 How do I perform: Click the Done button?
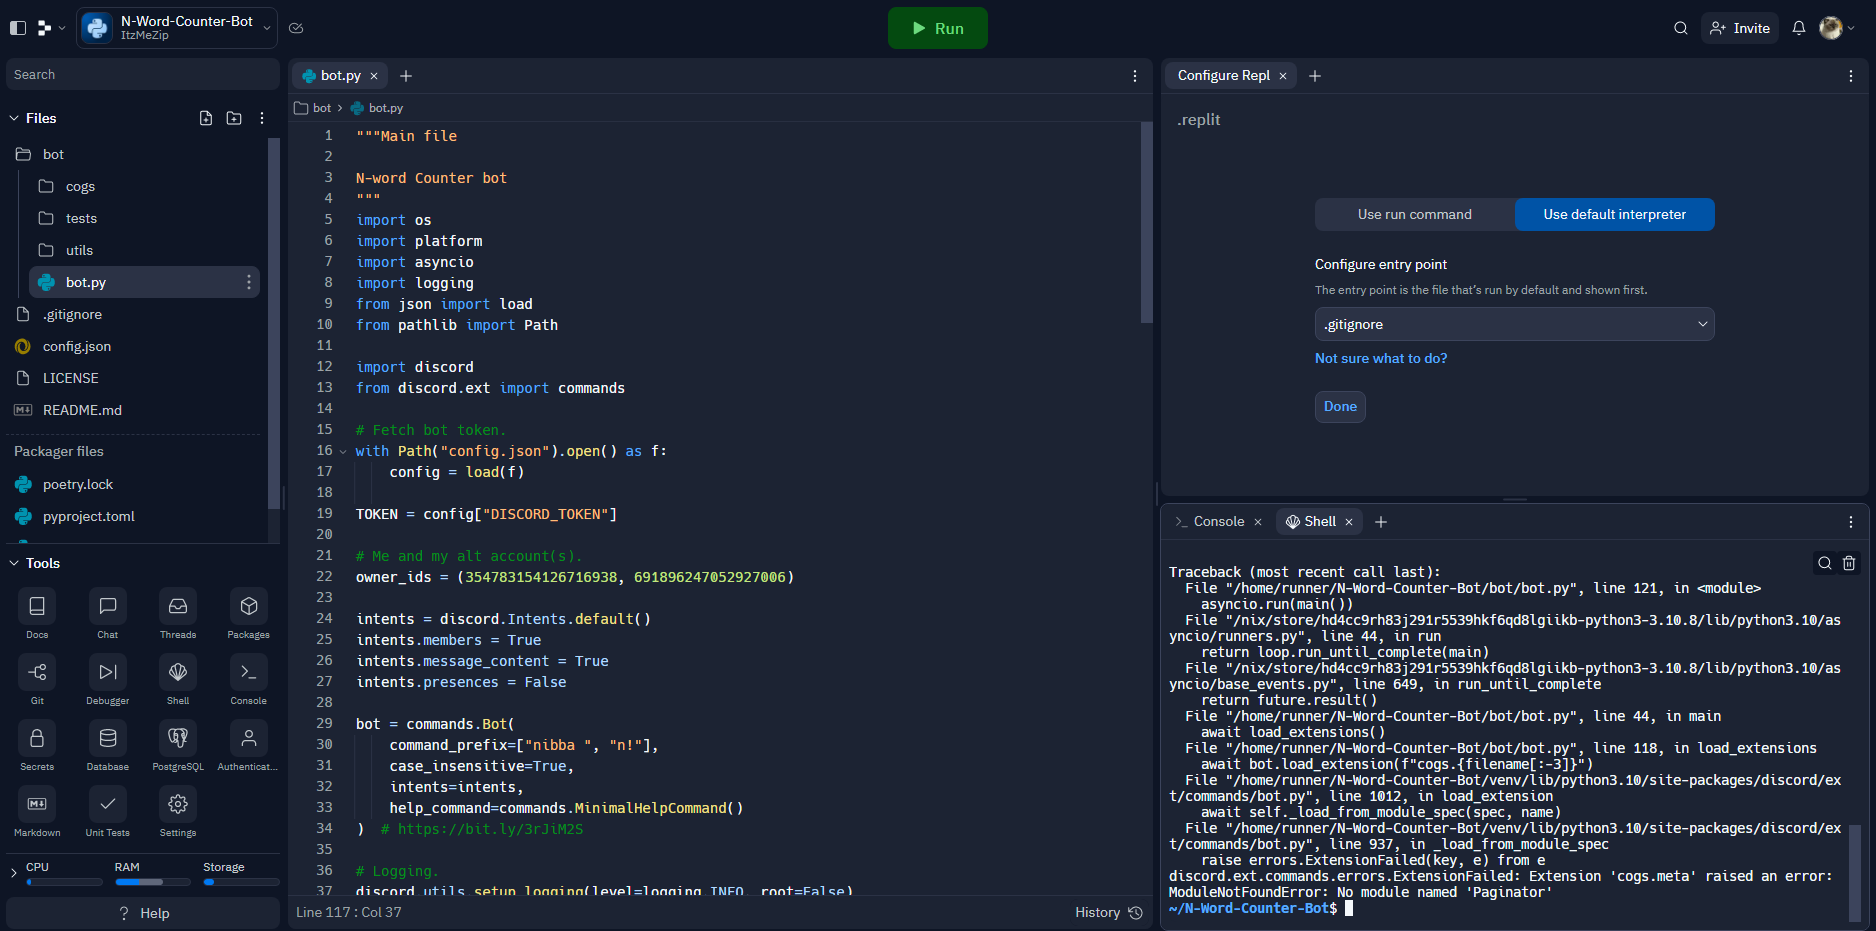pos(1340,406)
